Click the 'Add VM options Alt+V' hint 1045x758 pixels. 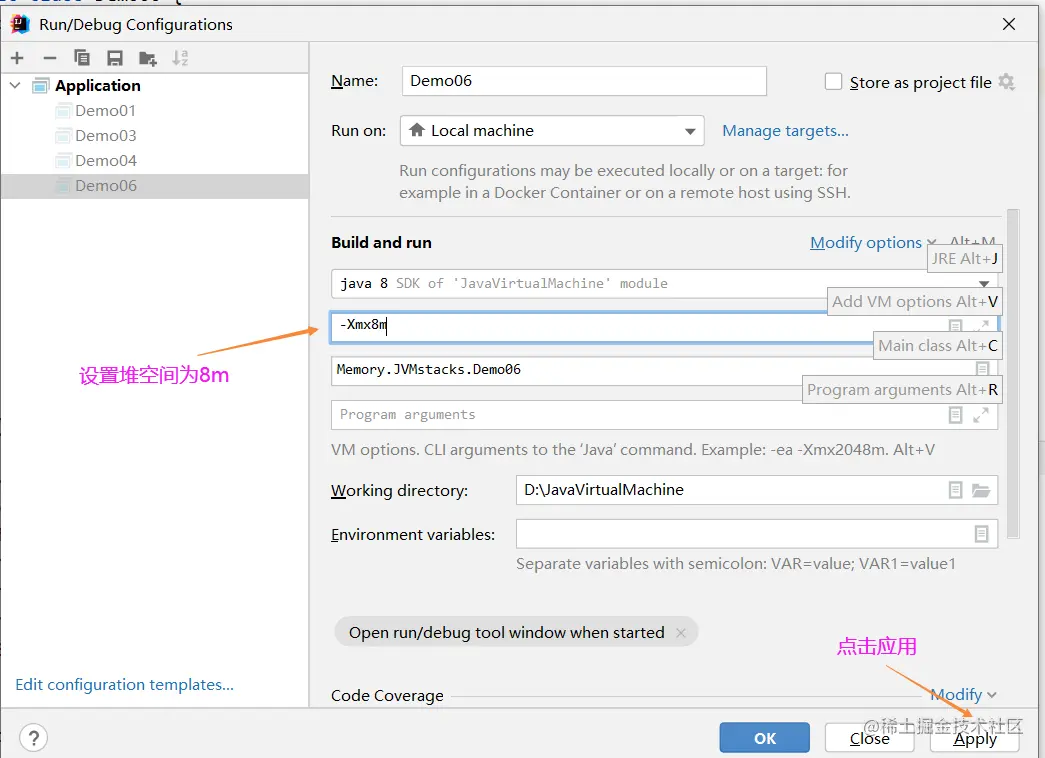914,302
